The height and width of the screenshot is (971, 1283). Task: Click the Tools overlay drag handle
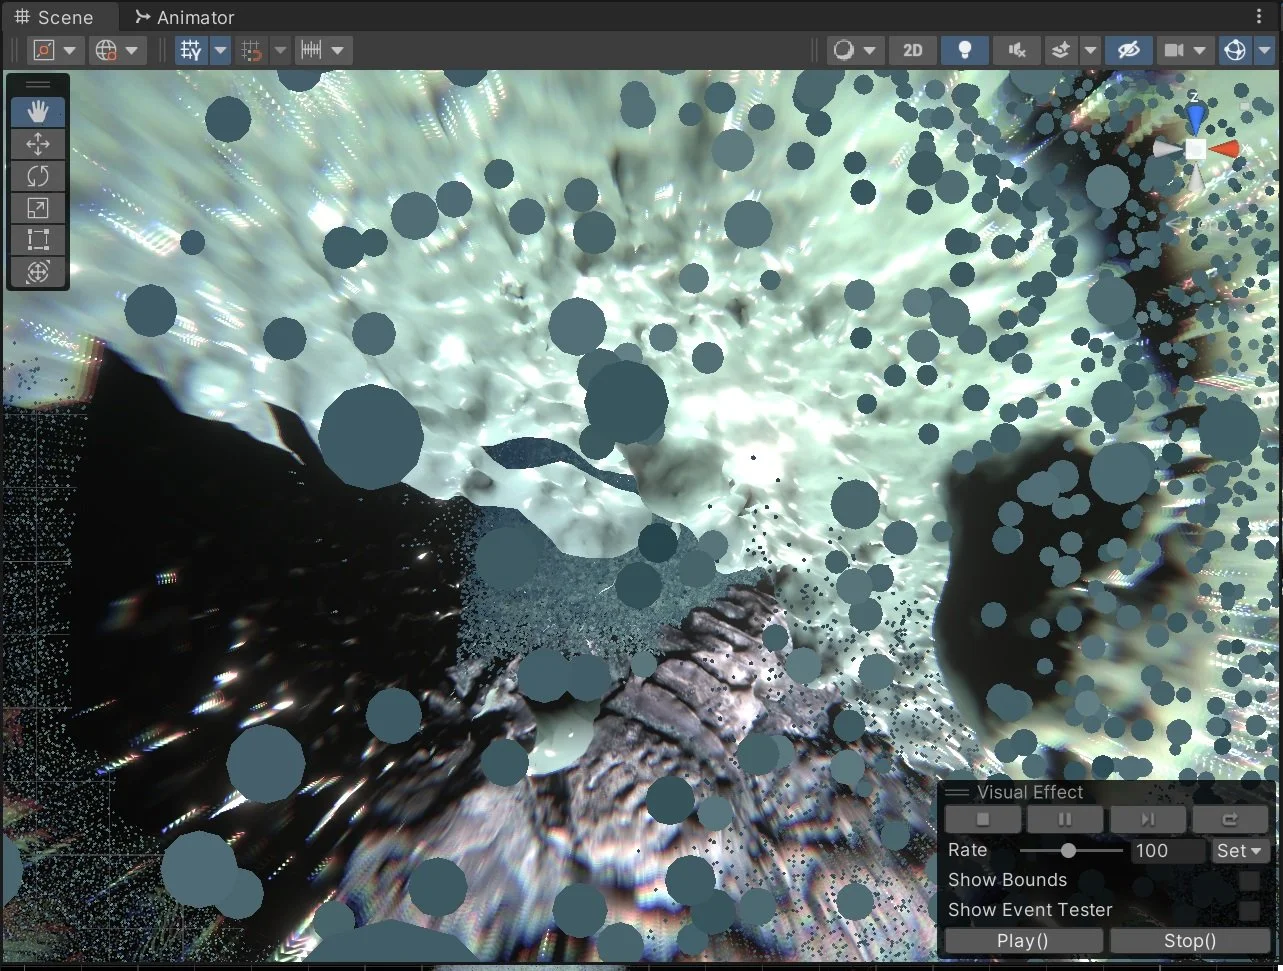click(38, 85)
